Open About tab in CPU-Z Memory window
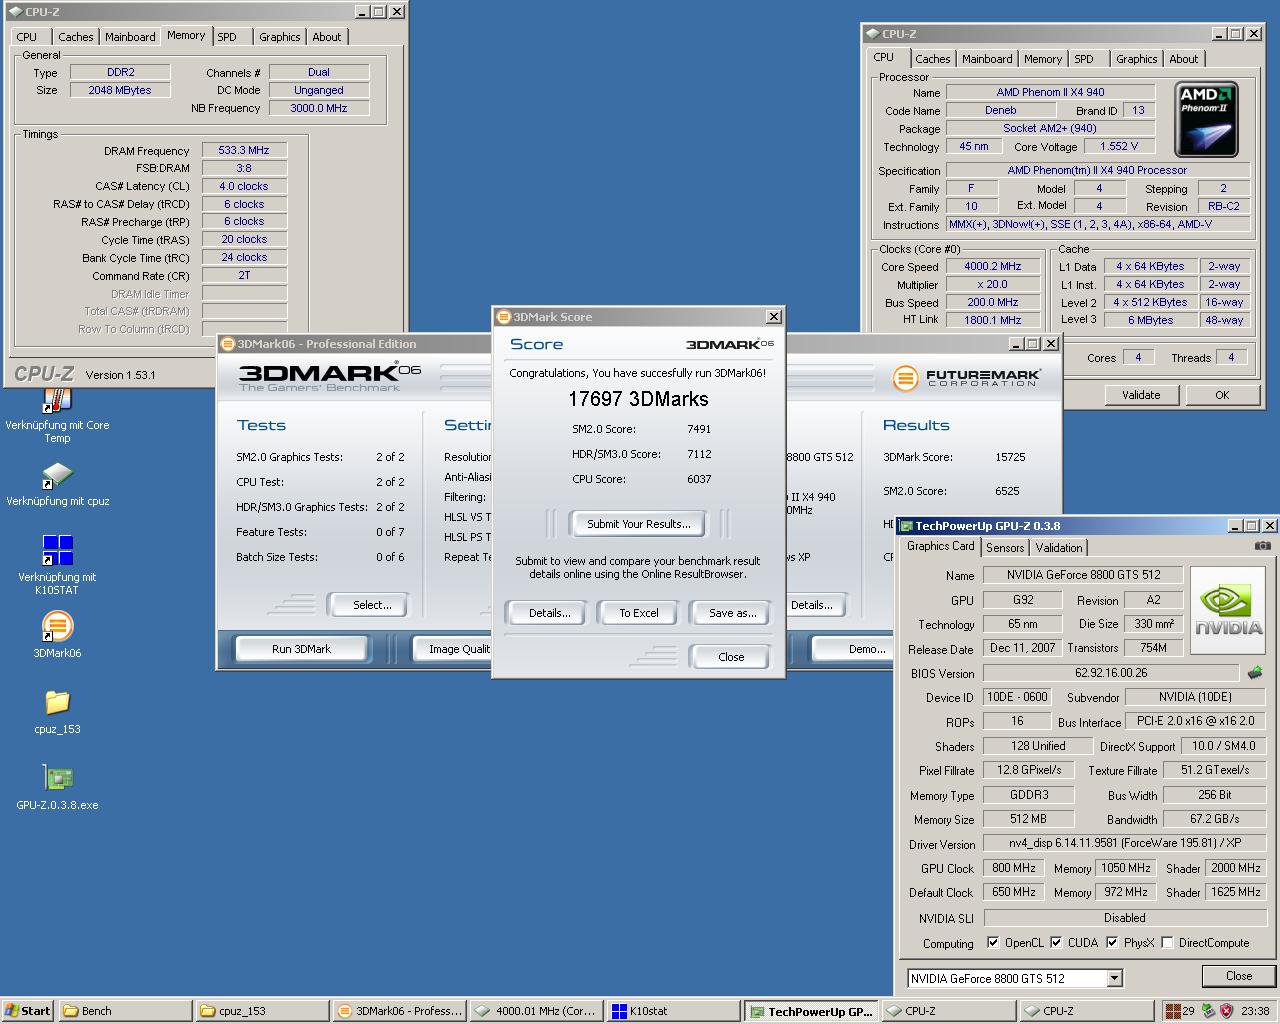Image resolution: width=1280 pixels, height=1024 pixels. (x=327, y=37)
